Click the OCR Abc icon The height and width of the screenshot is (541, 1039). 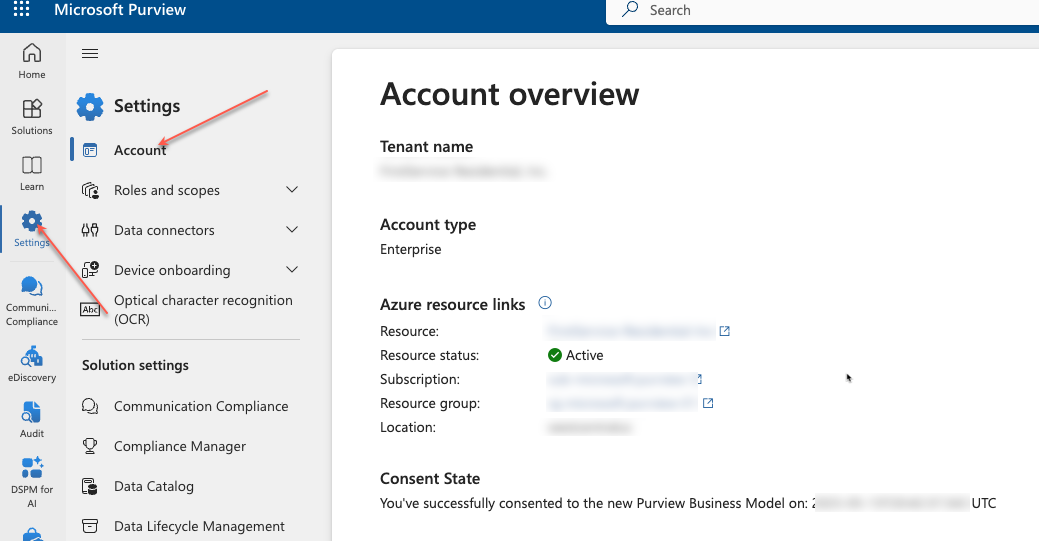tap(90, 310)
